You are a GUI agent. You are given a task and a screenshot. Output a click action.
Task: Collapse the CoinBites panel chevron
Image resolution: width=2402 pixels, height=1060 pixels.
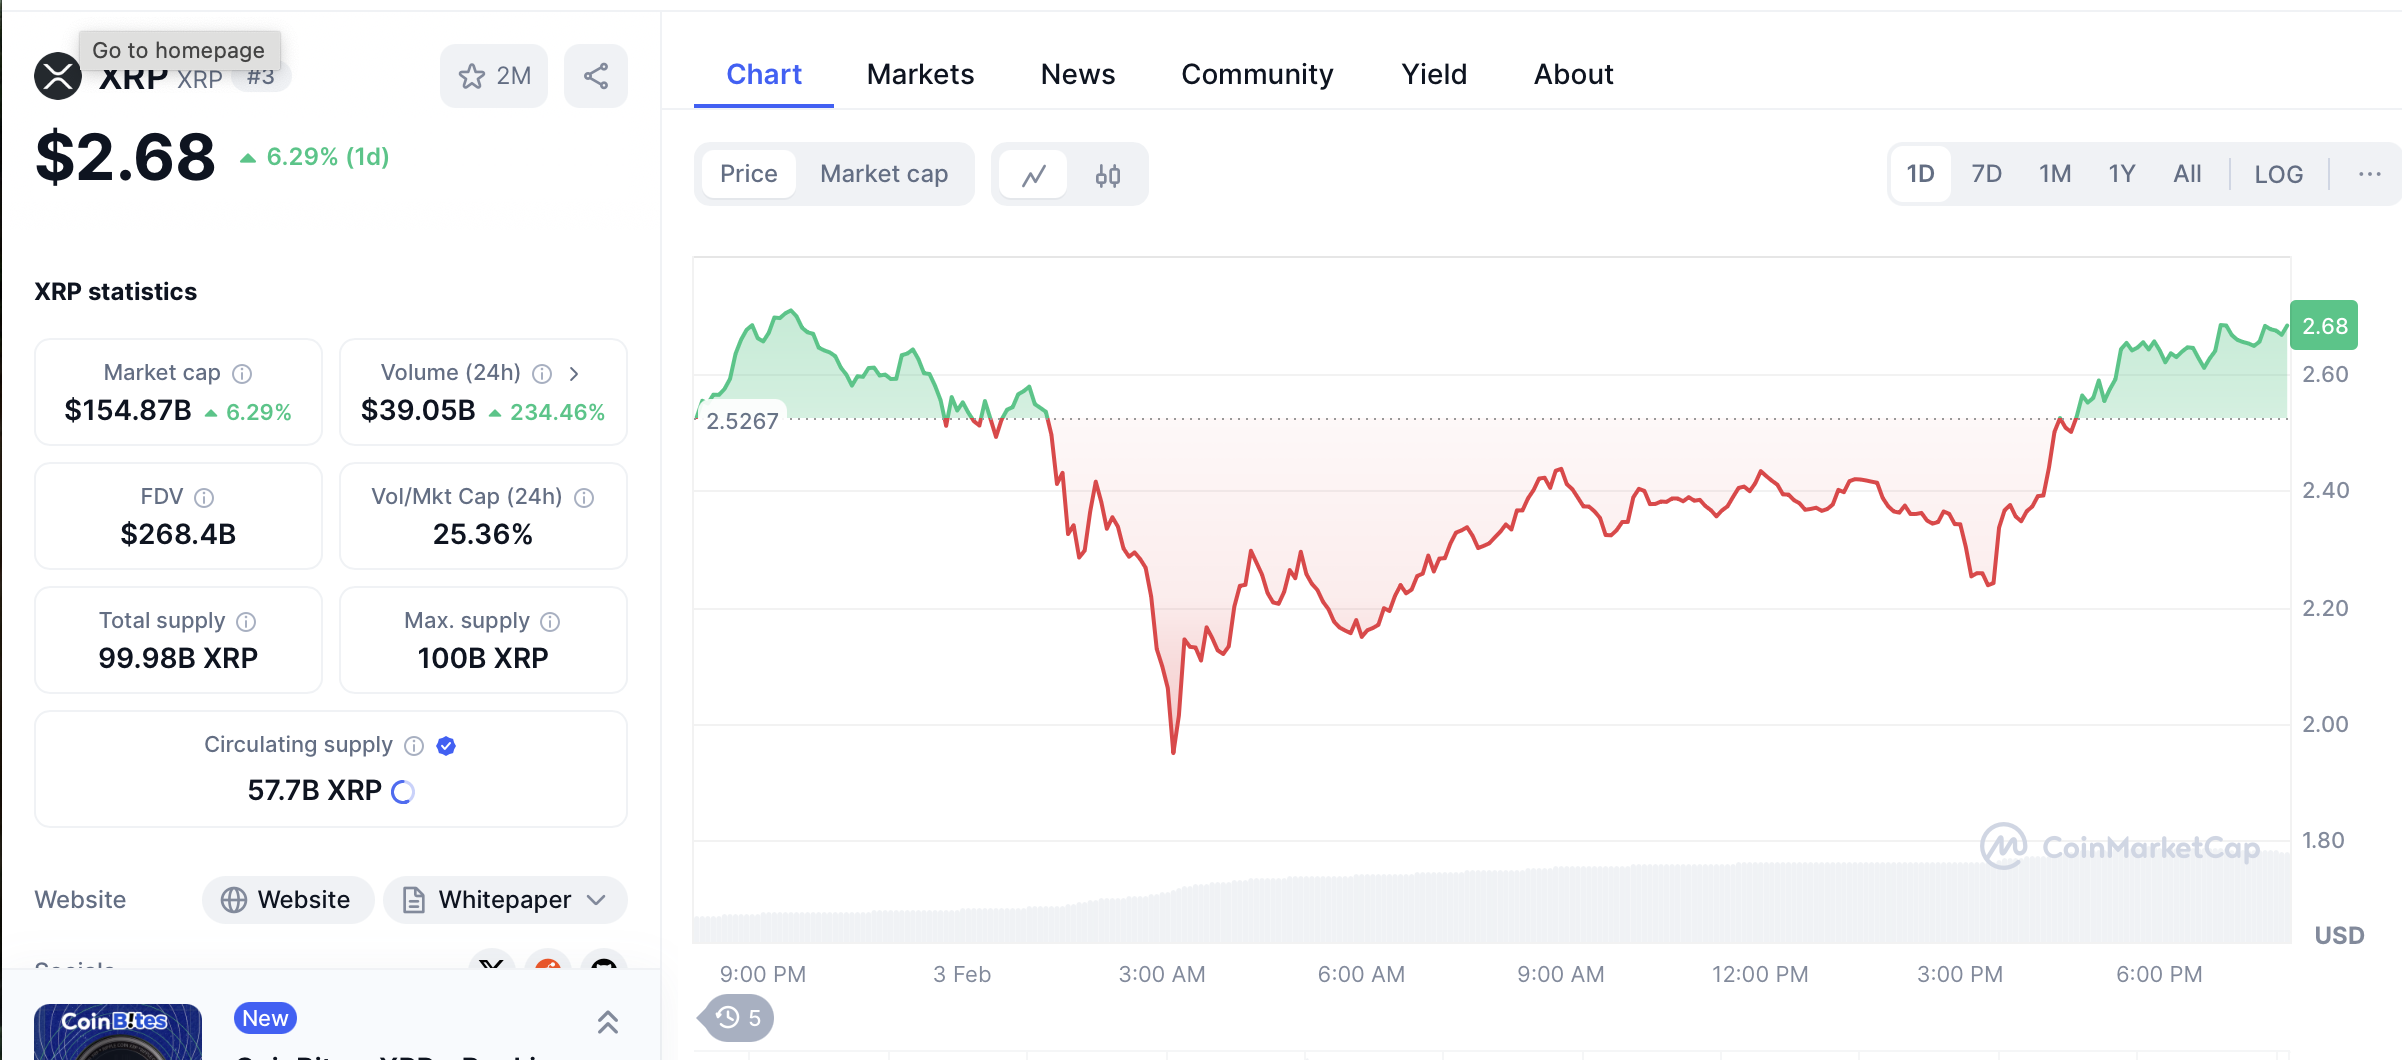click(x=607, y=1022)
